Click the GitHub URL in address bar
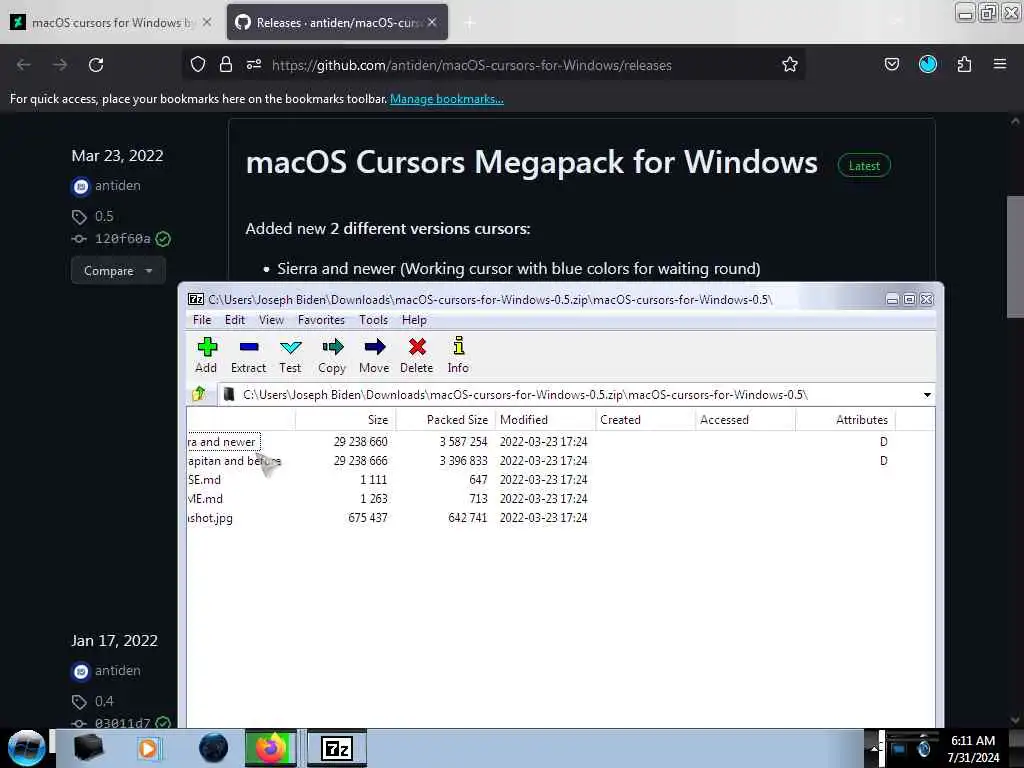This screenshot has height=768, width=1024. pos(472,65)
